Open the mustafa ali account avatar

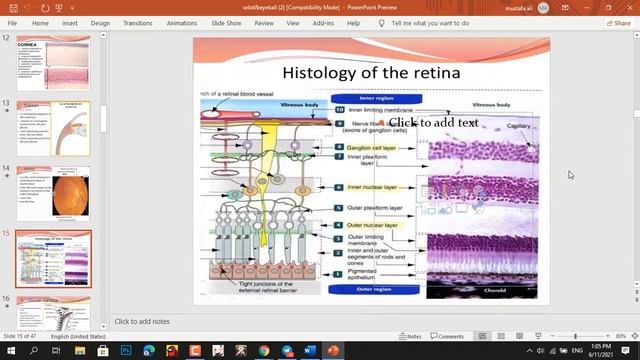[x=543, y=8]
